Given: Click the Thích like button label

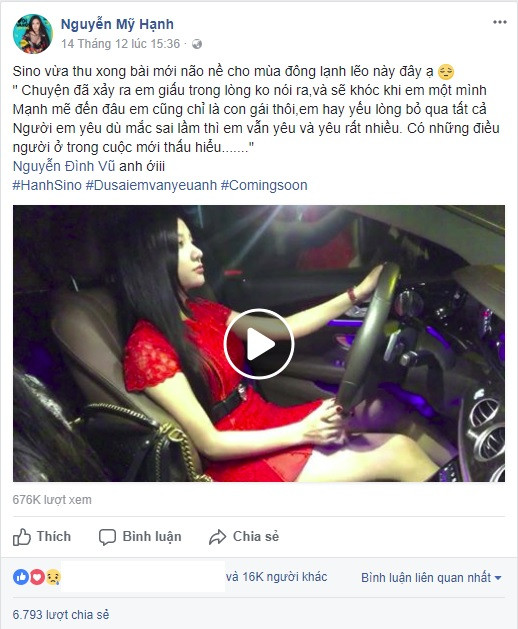Looking at the screenshot, I should coord(54,536).
